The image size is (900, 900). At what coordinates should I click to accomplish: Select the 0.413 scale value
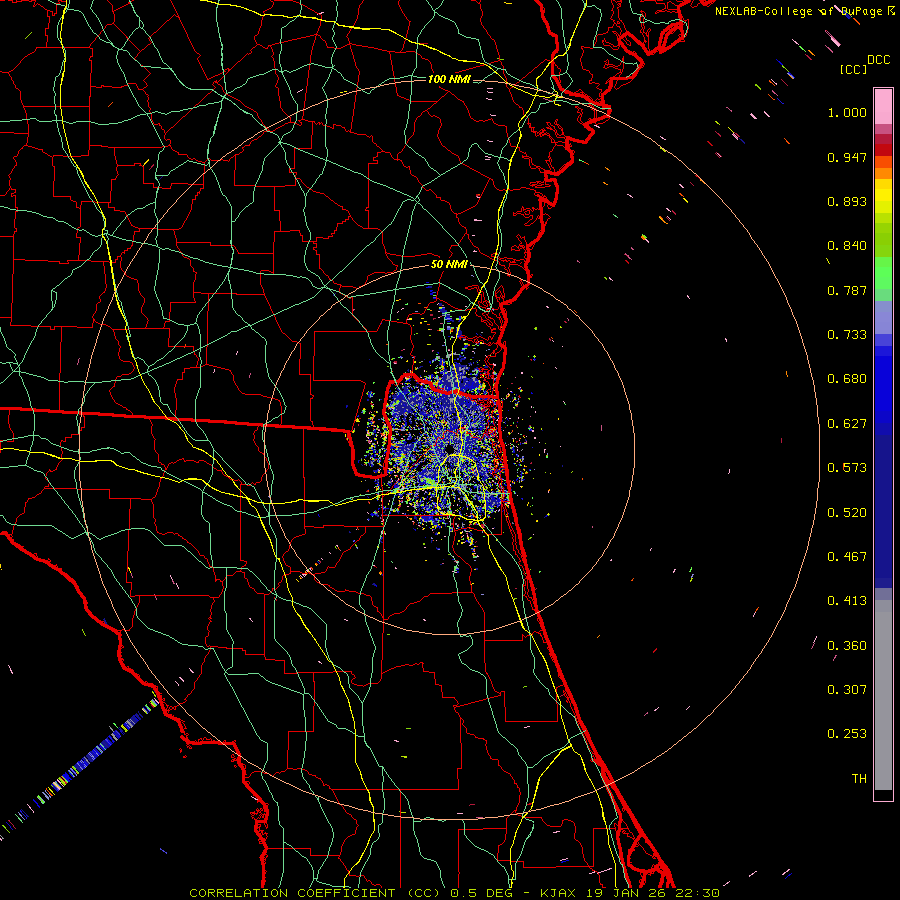point(847,601)
